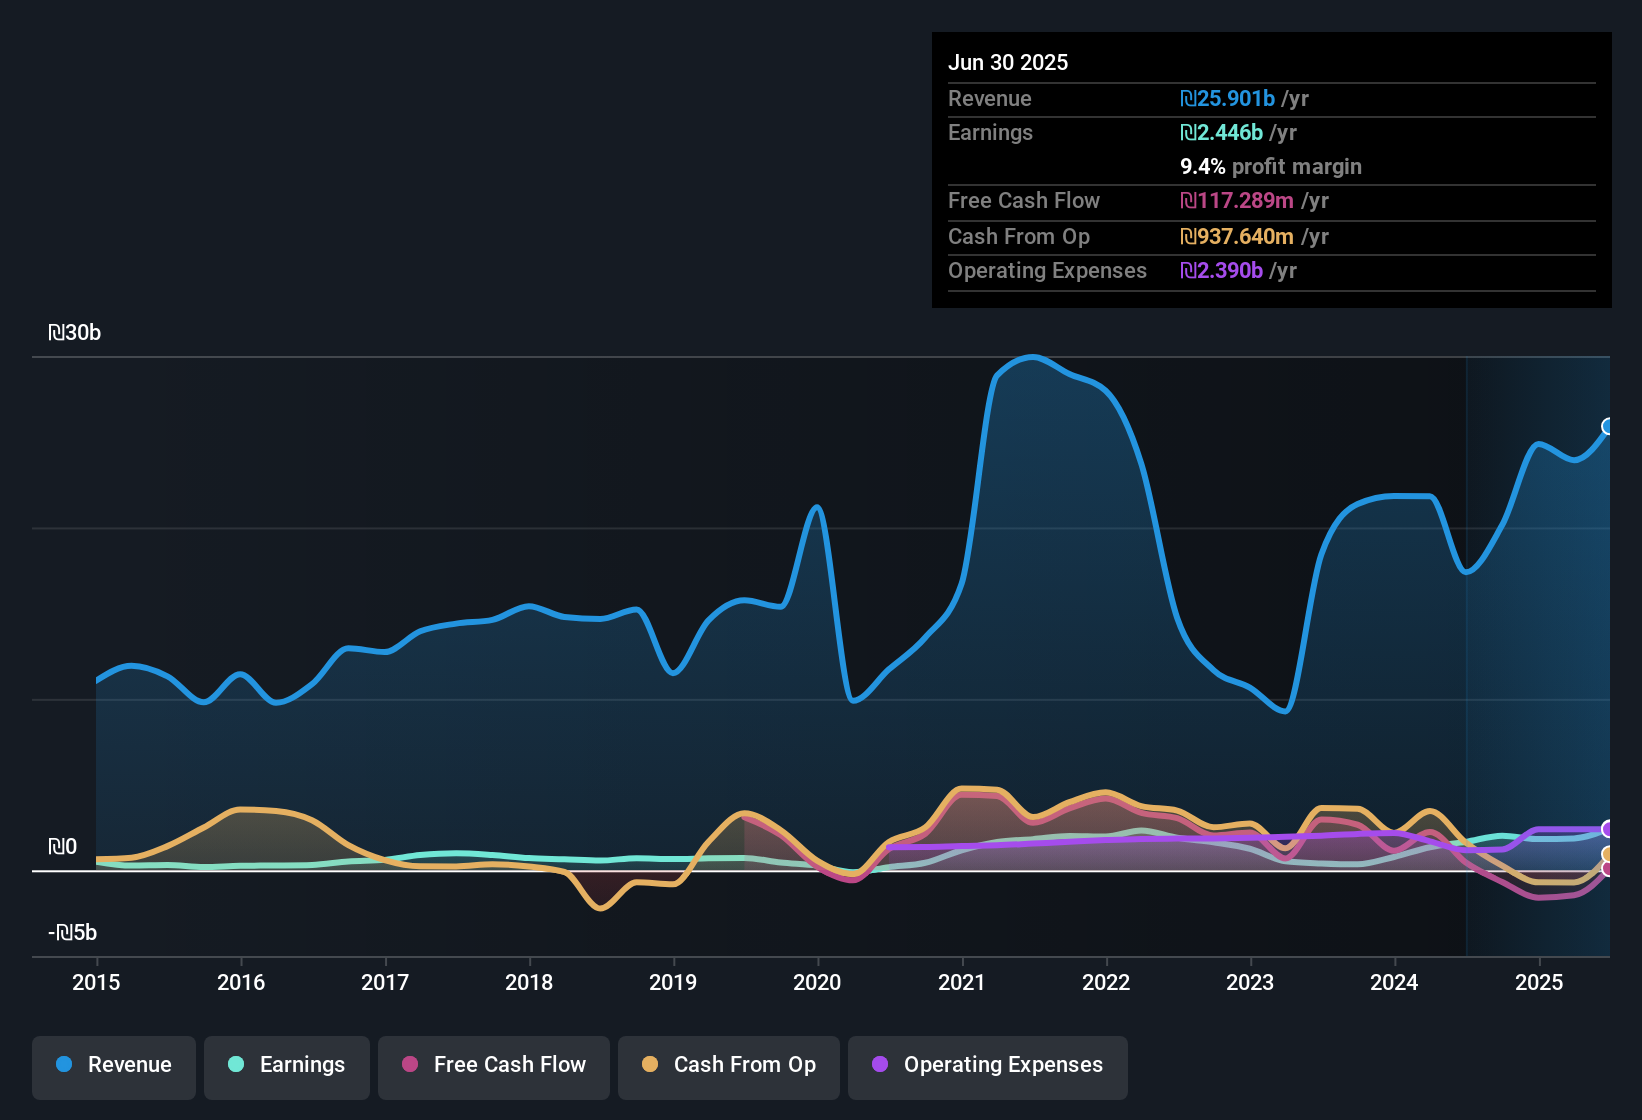This screenshot has height=1120, width=1642.
Task: Select the orange Cash From Op legend dot
Action: click(650, 1065)
